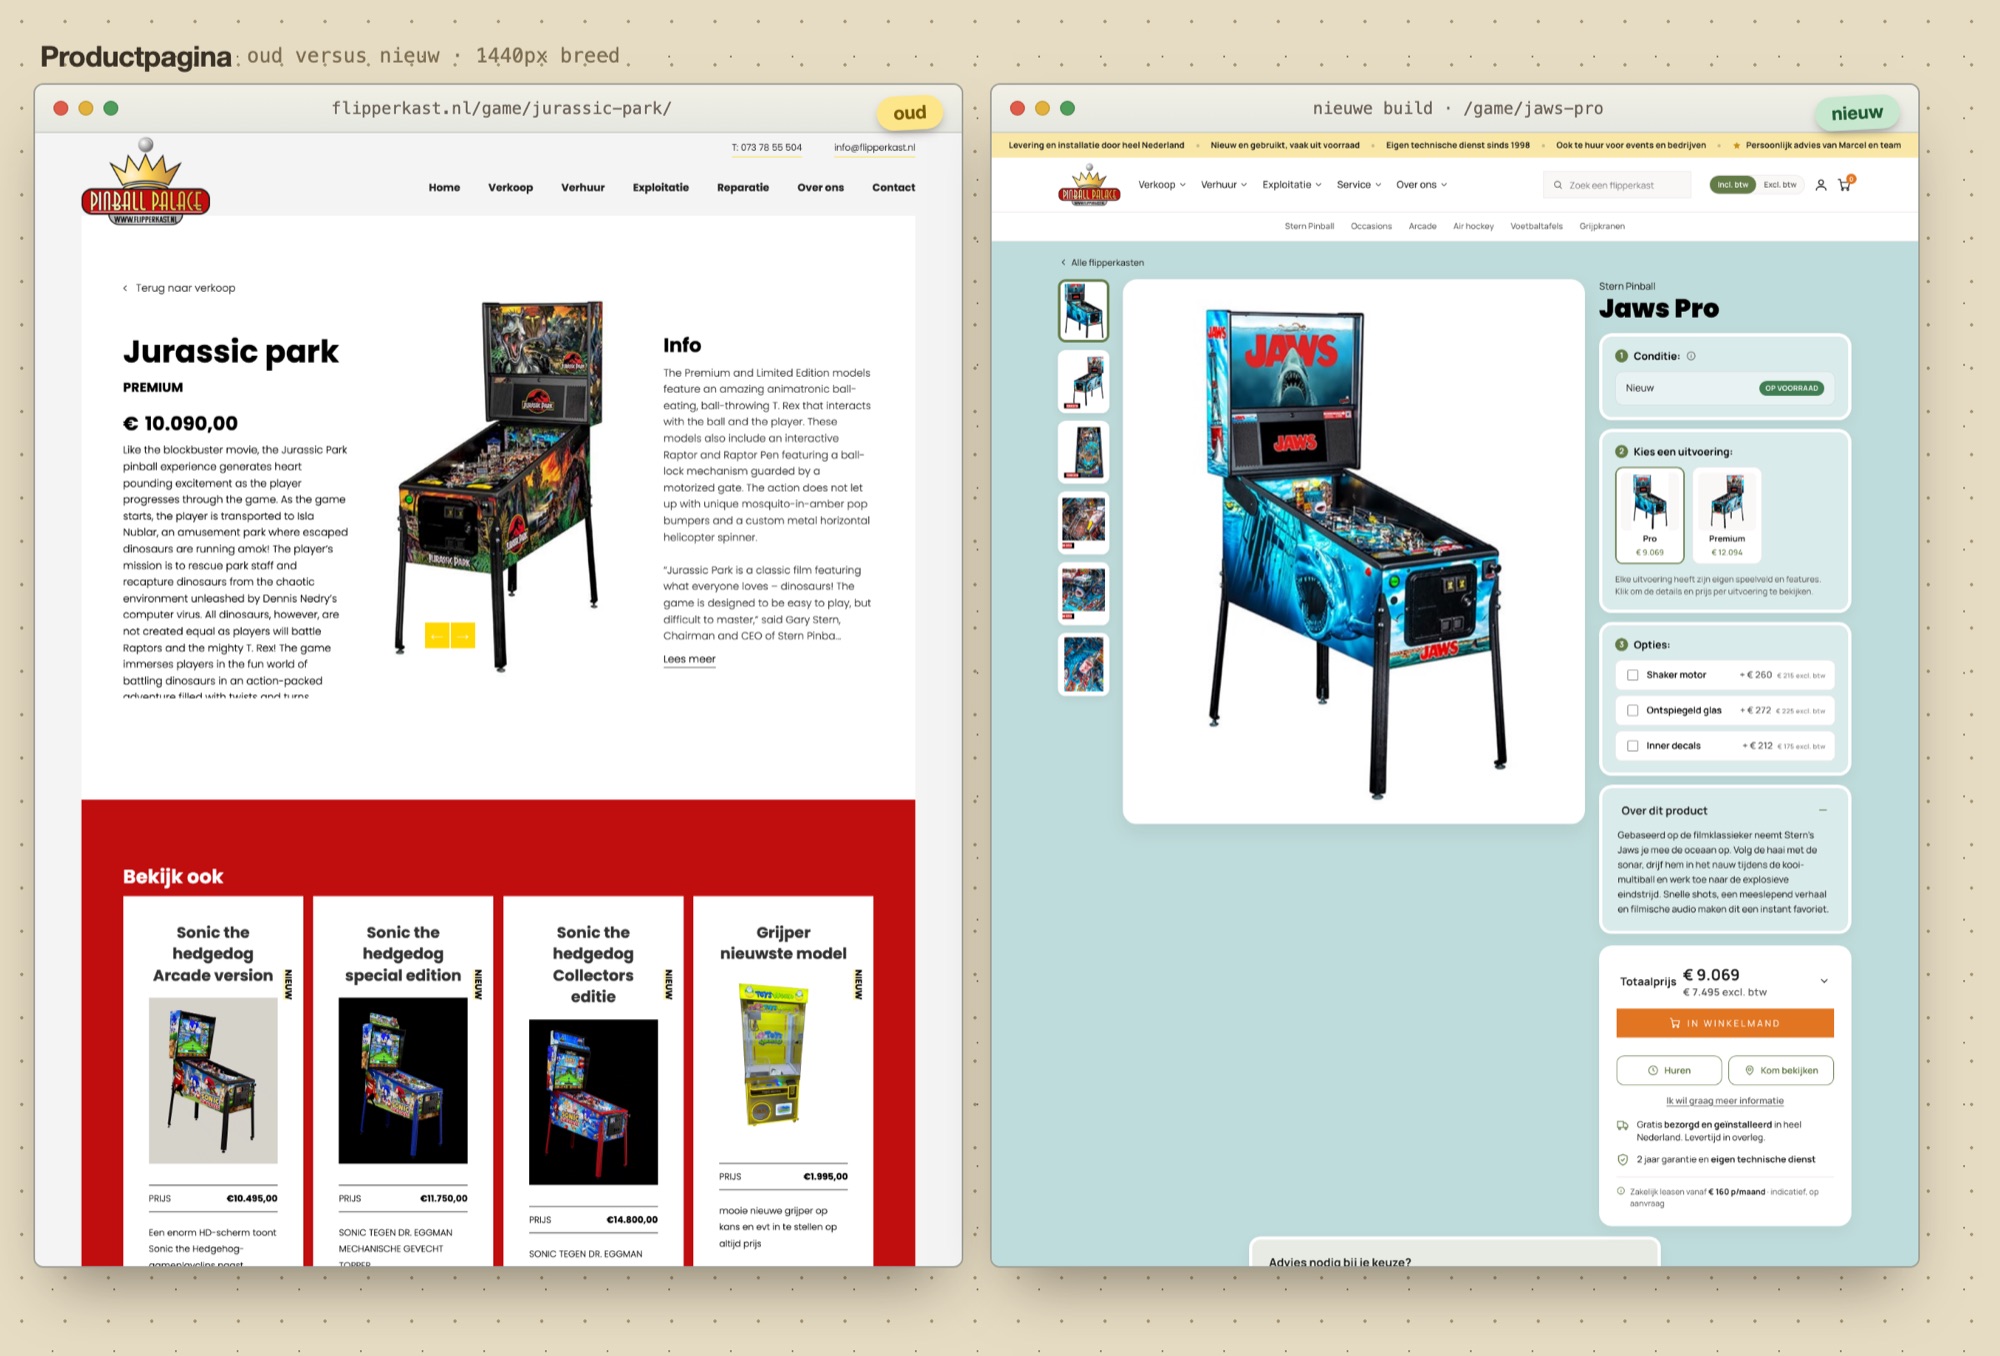
Task: Click the Huren button
Action: 1669,1071
